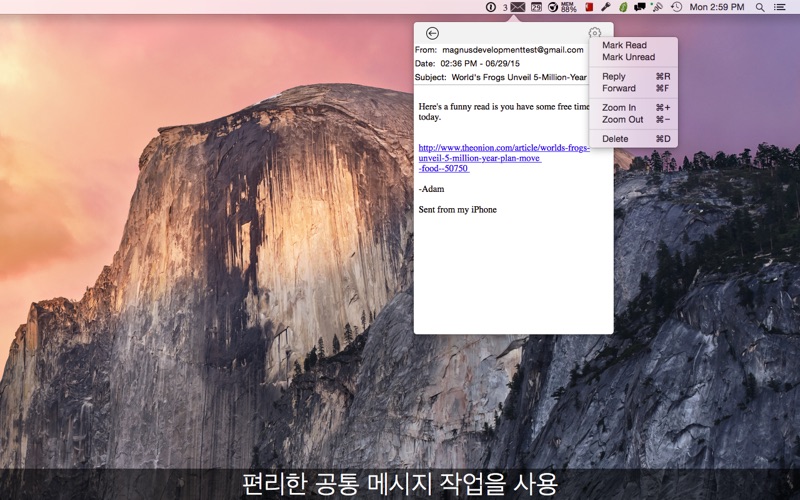This screenshot has width=800, height=500.
Task: Choose Zoom Out from the menu
Action: pos(633,119)
